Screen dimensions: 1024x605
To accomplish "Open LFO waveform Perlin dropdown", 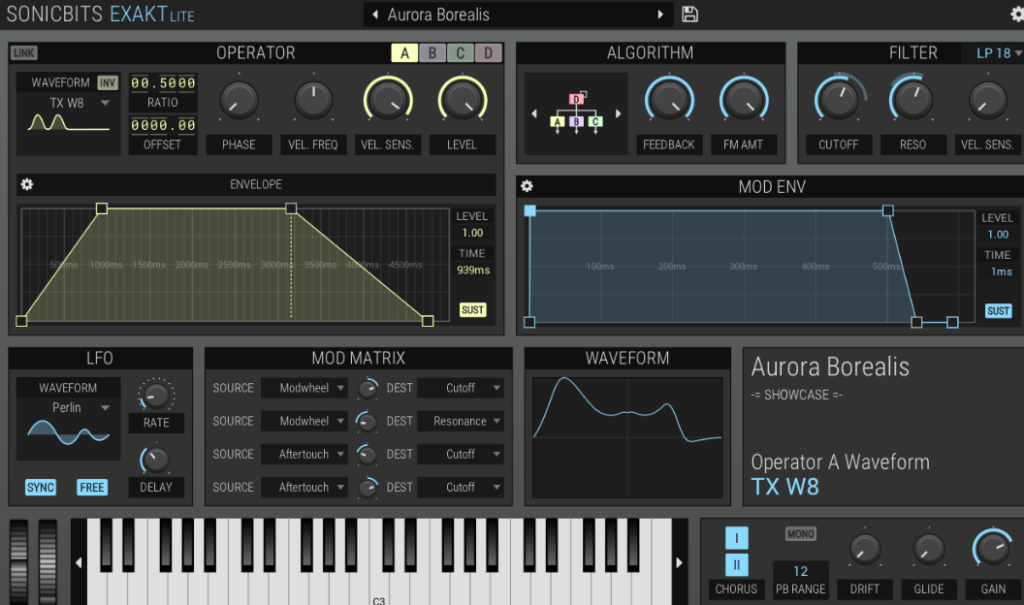I will click(x=69, y=407).
